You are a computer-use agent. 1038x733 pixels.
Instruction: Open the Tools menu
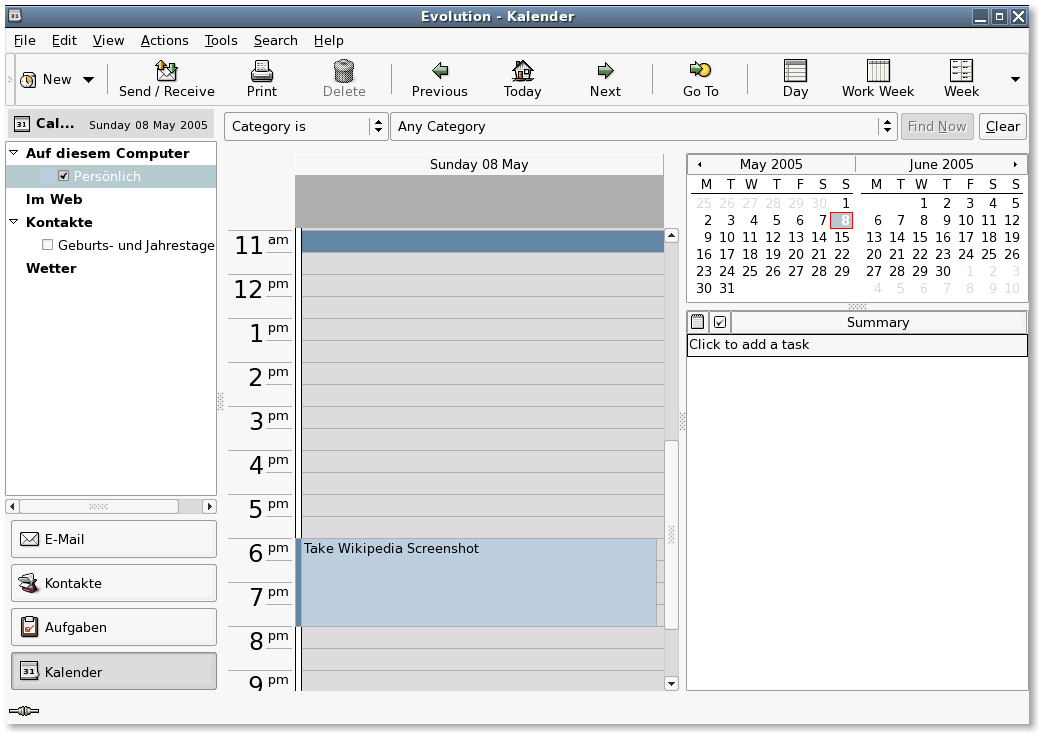point(220,40)
